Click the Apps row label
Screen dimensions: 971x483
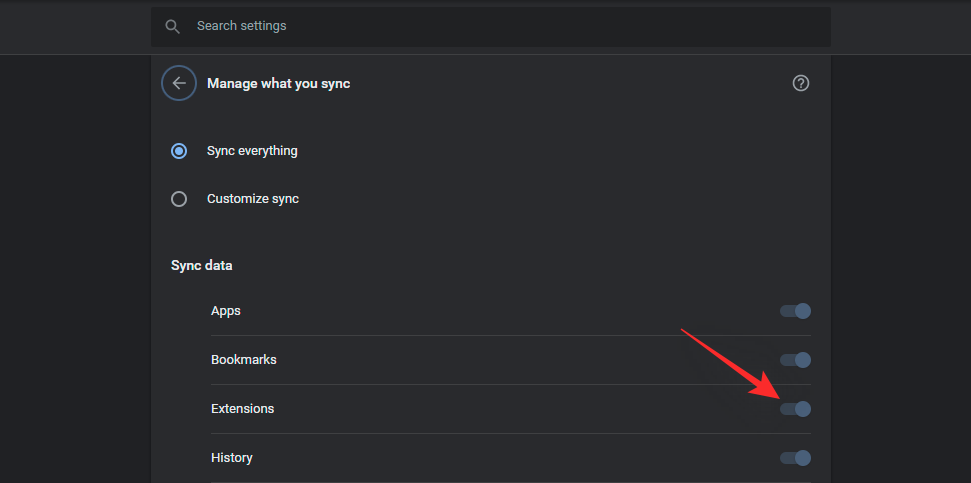226,311
